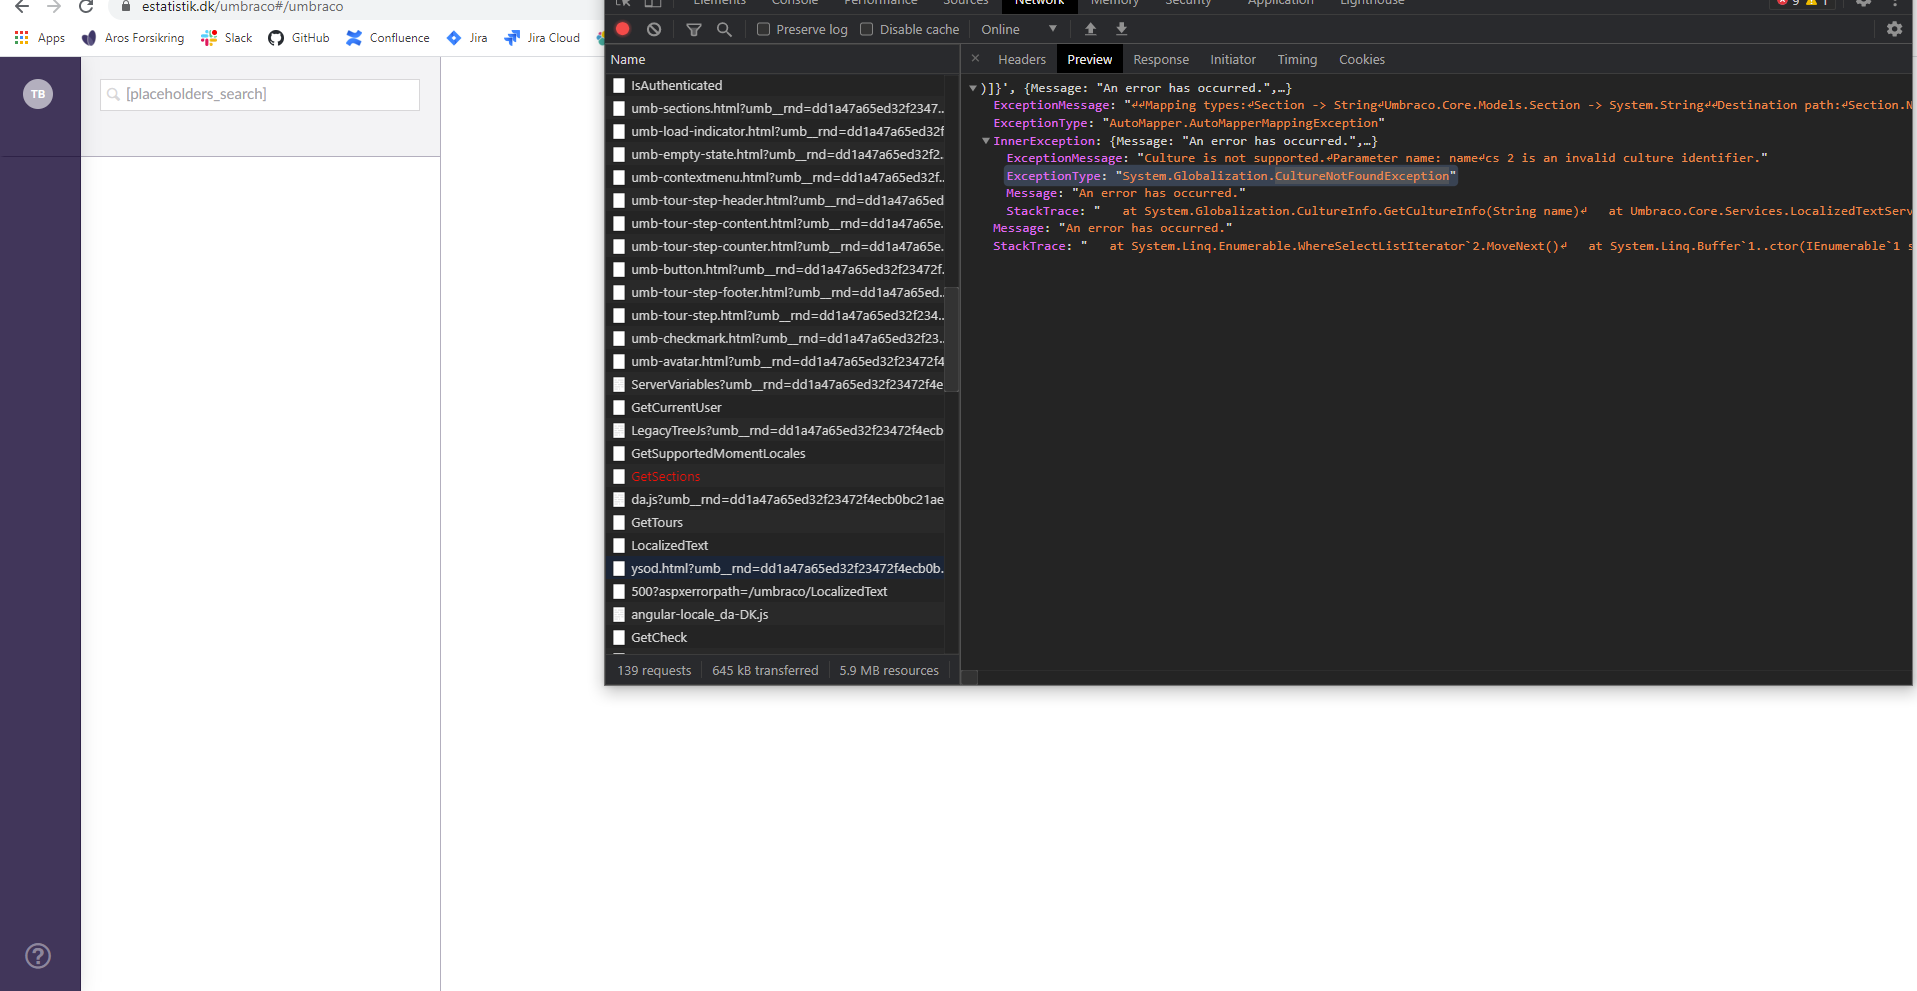Import HAR file with upload arrow
Viewport: 1917px width, 991px height.
tap(1090, 29)
